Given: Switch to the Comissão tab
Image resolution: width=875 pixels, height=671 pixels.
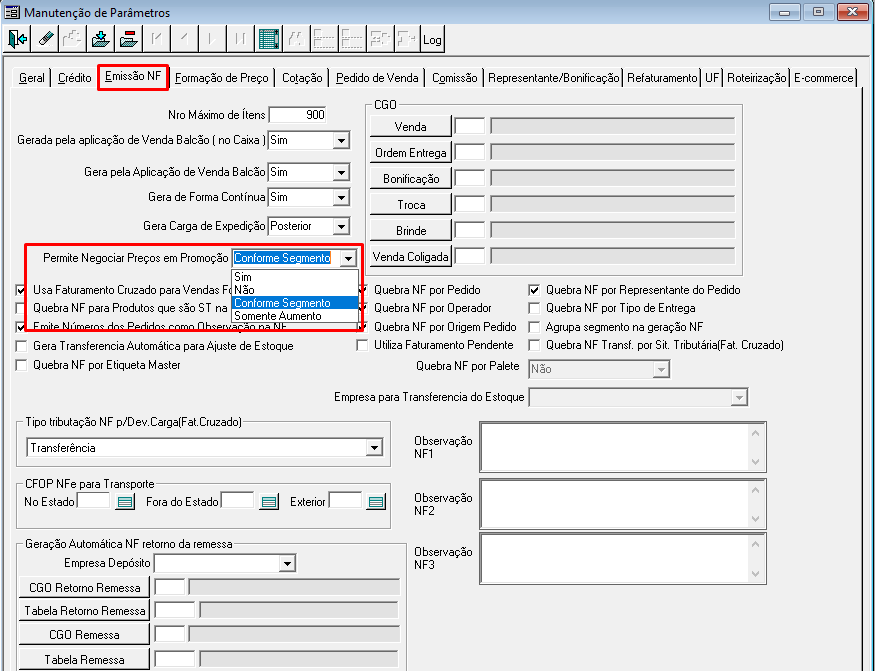Looking at the screenshot, I should click(455, 78).
